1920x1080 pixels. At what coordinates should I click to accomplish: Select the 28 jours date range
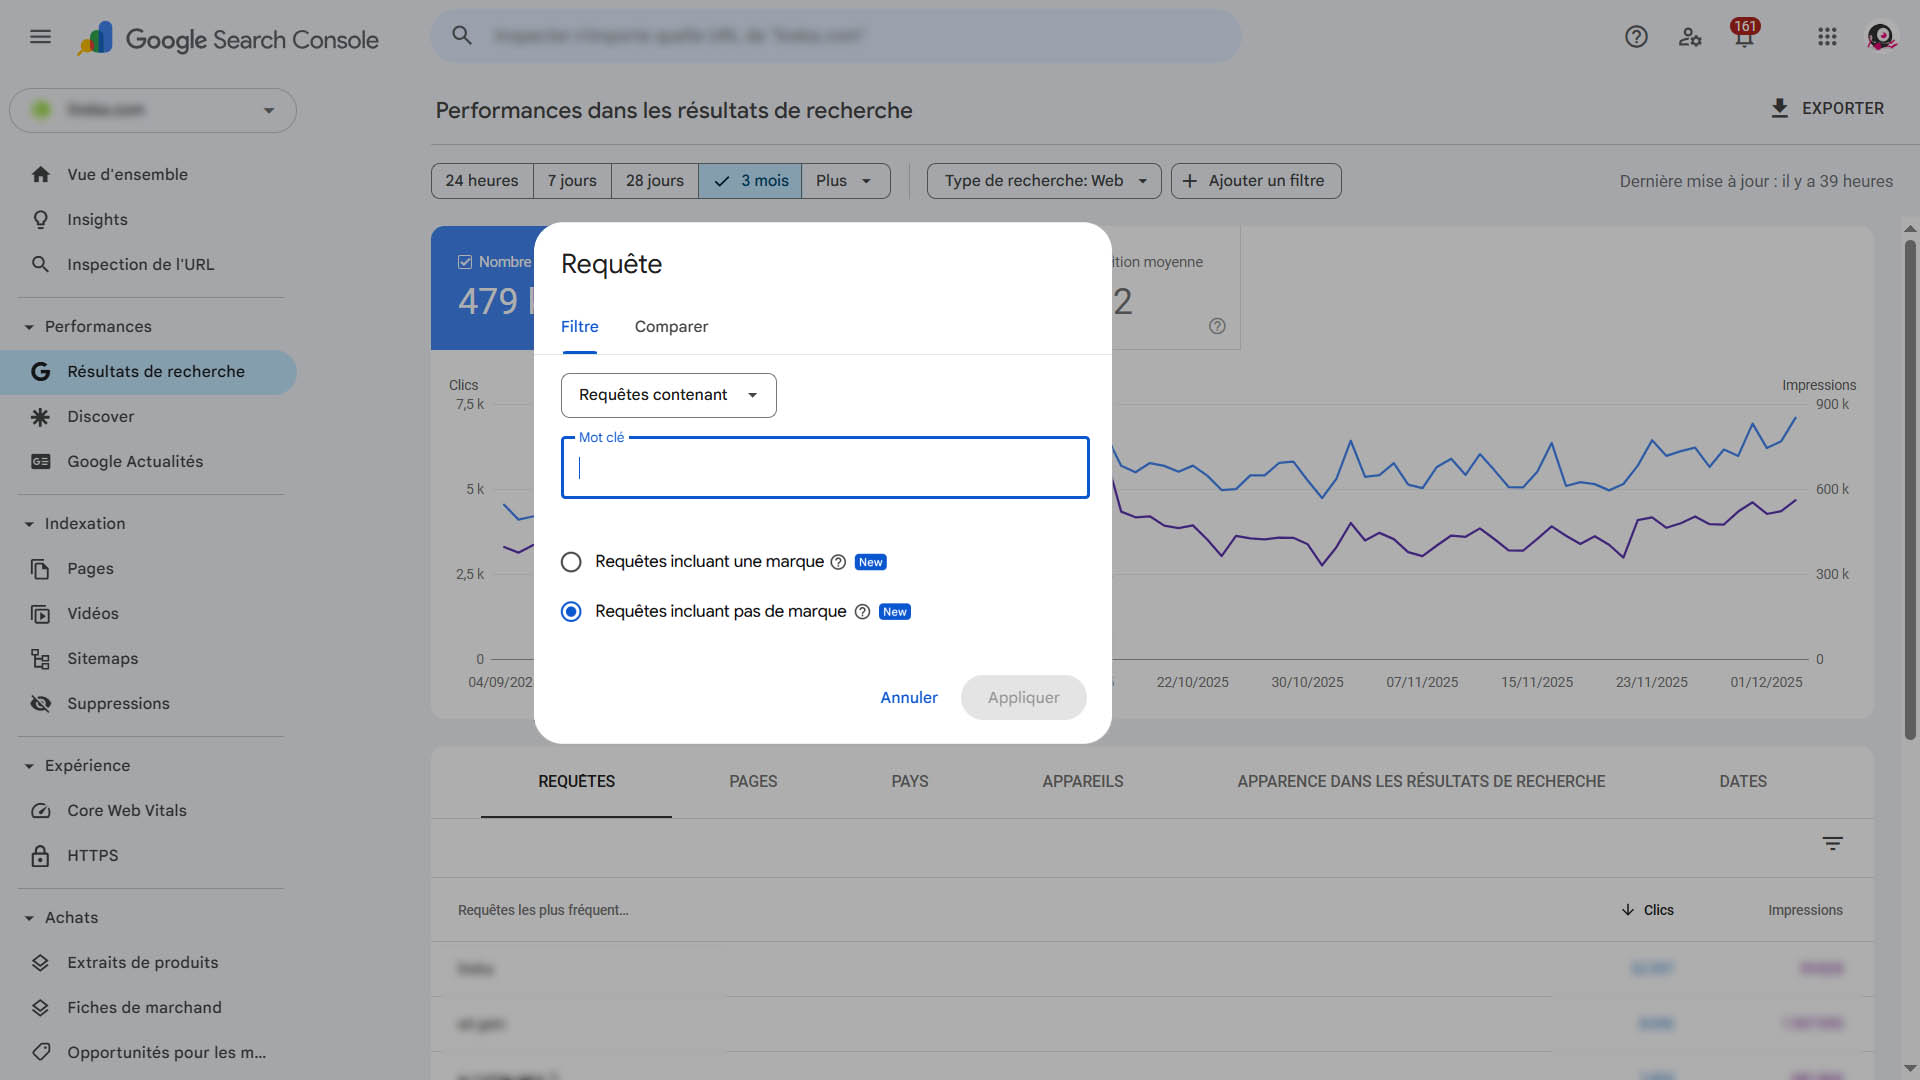tap(655, 181)
